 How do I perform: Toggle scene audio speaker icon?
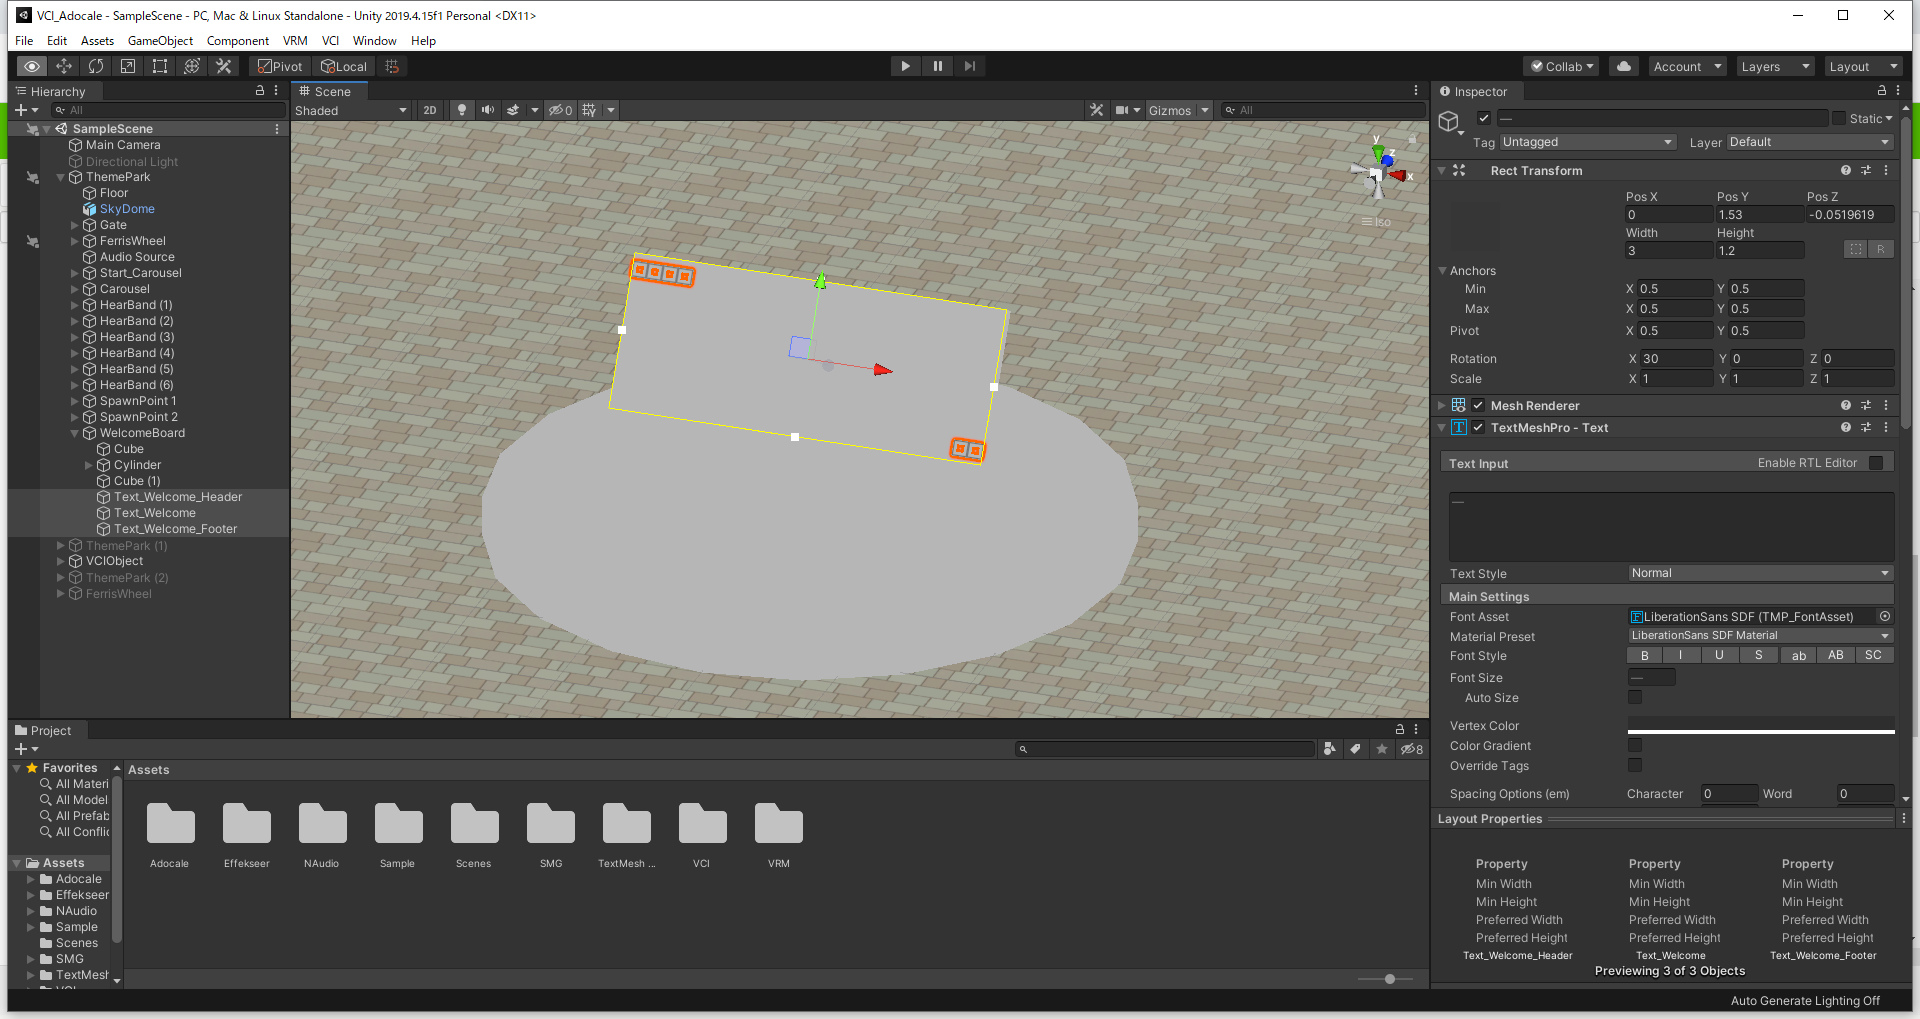click(487, 110)
